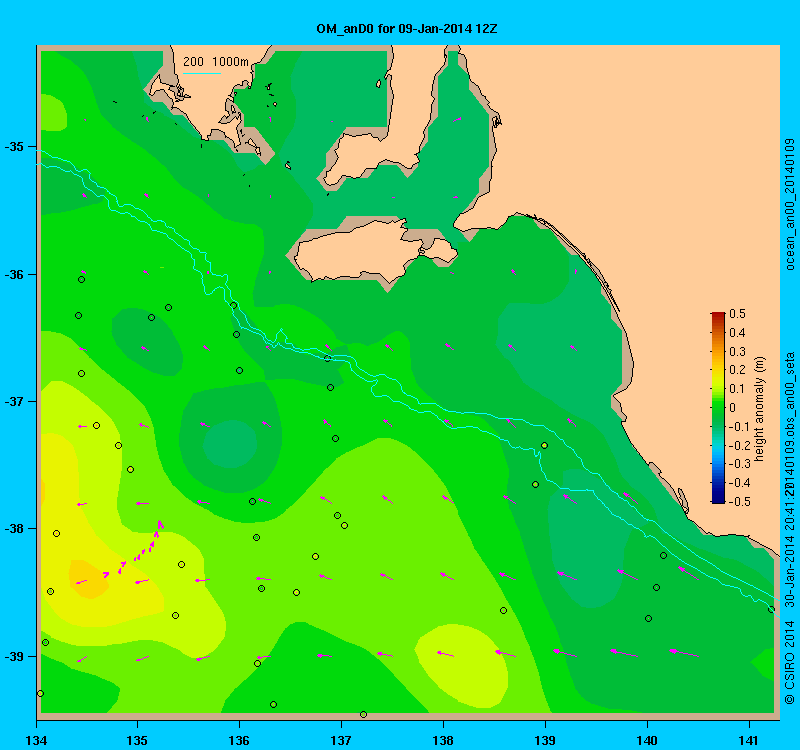Select the vertical "ocean_an00_20140109" label

[x=790, y=204]
